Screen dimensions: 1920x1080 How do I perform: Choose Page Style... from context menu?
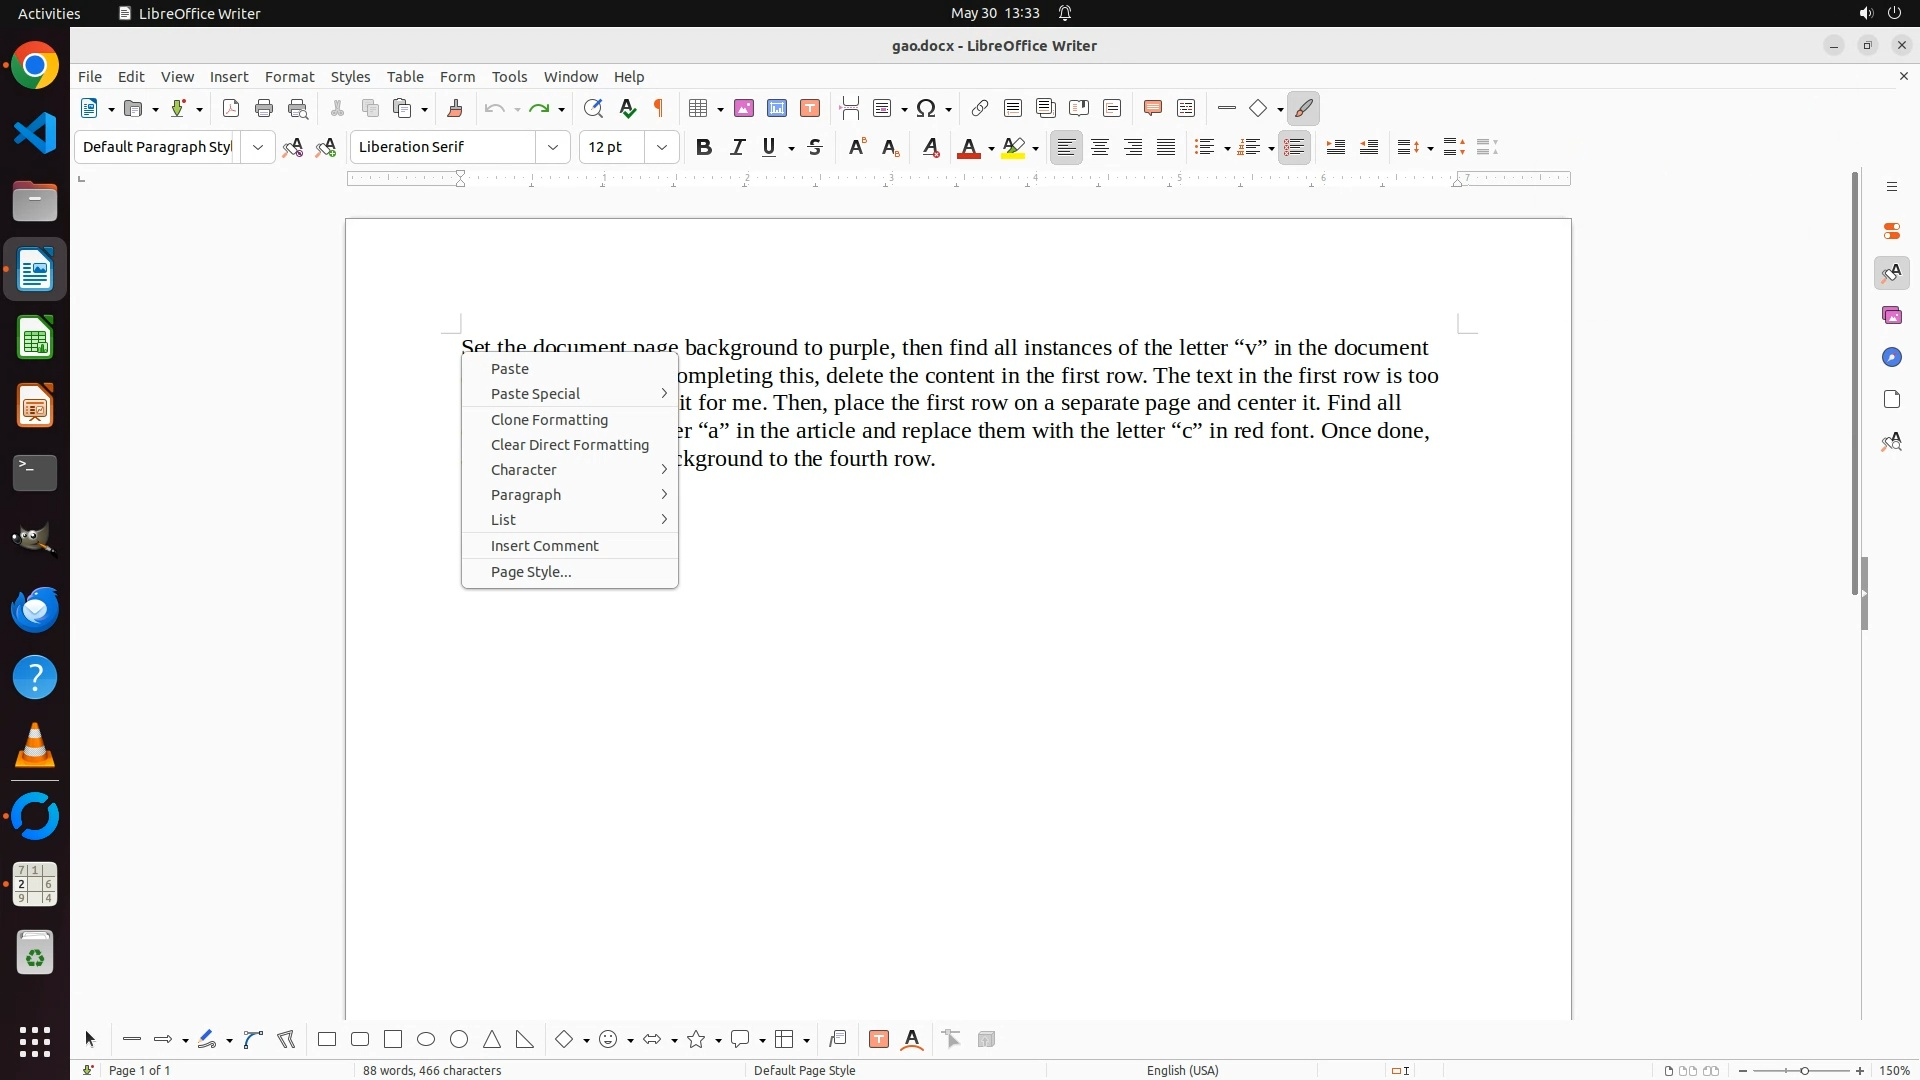(531, 572)
